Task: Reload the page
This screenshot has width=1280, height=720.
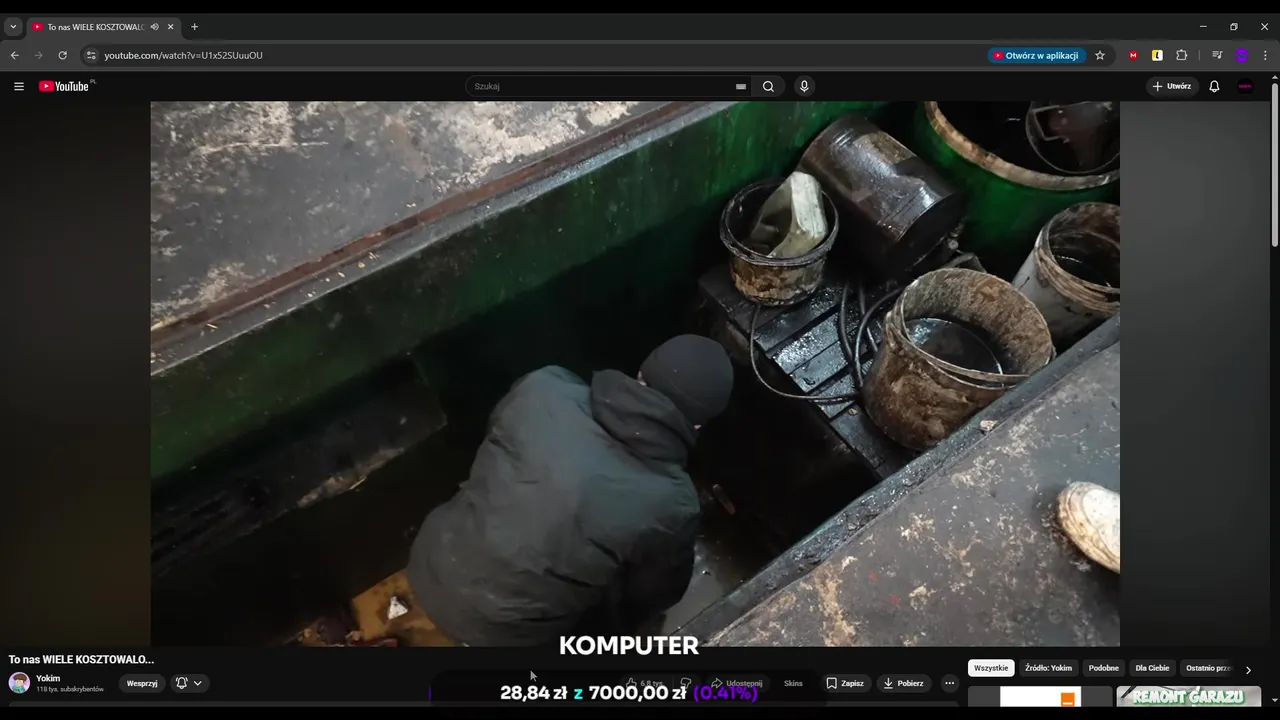Action: tap(62, 55)
